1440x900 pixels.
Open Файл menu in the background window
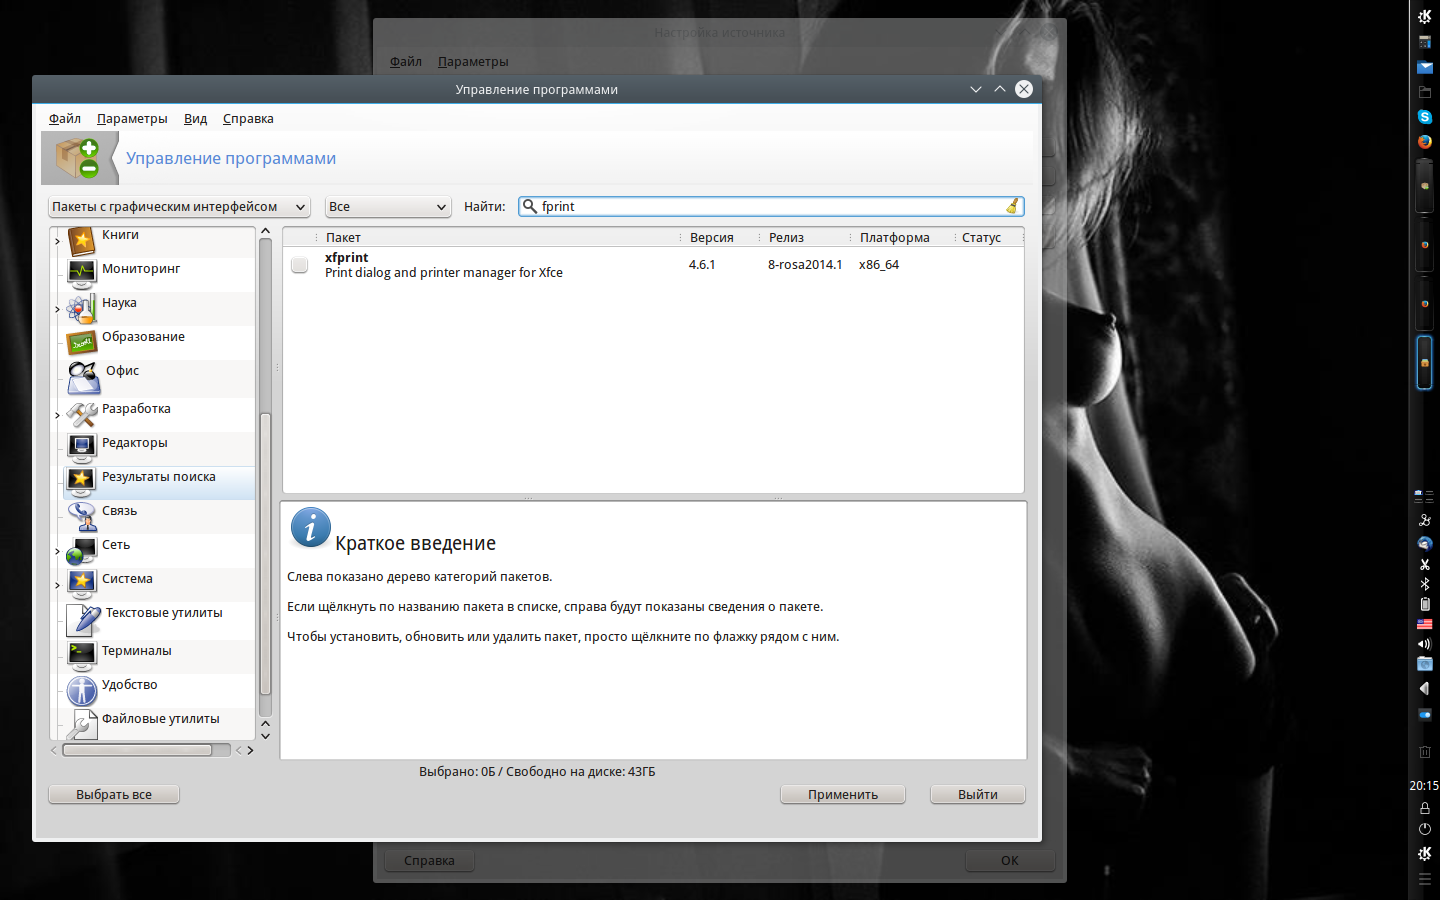[406, 62]
